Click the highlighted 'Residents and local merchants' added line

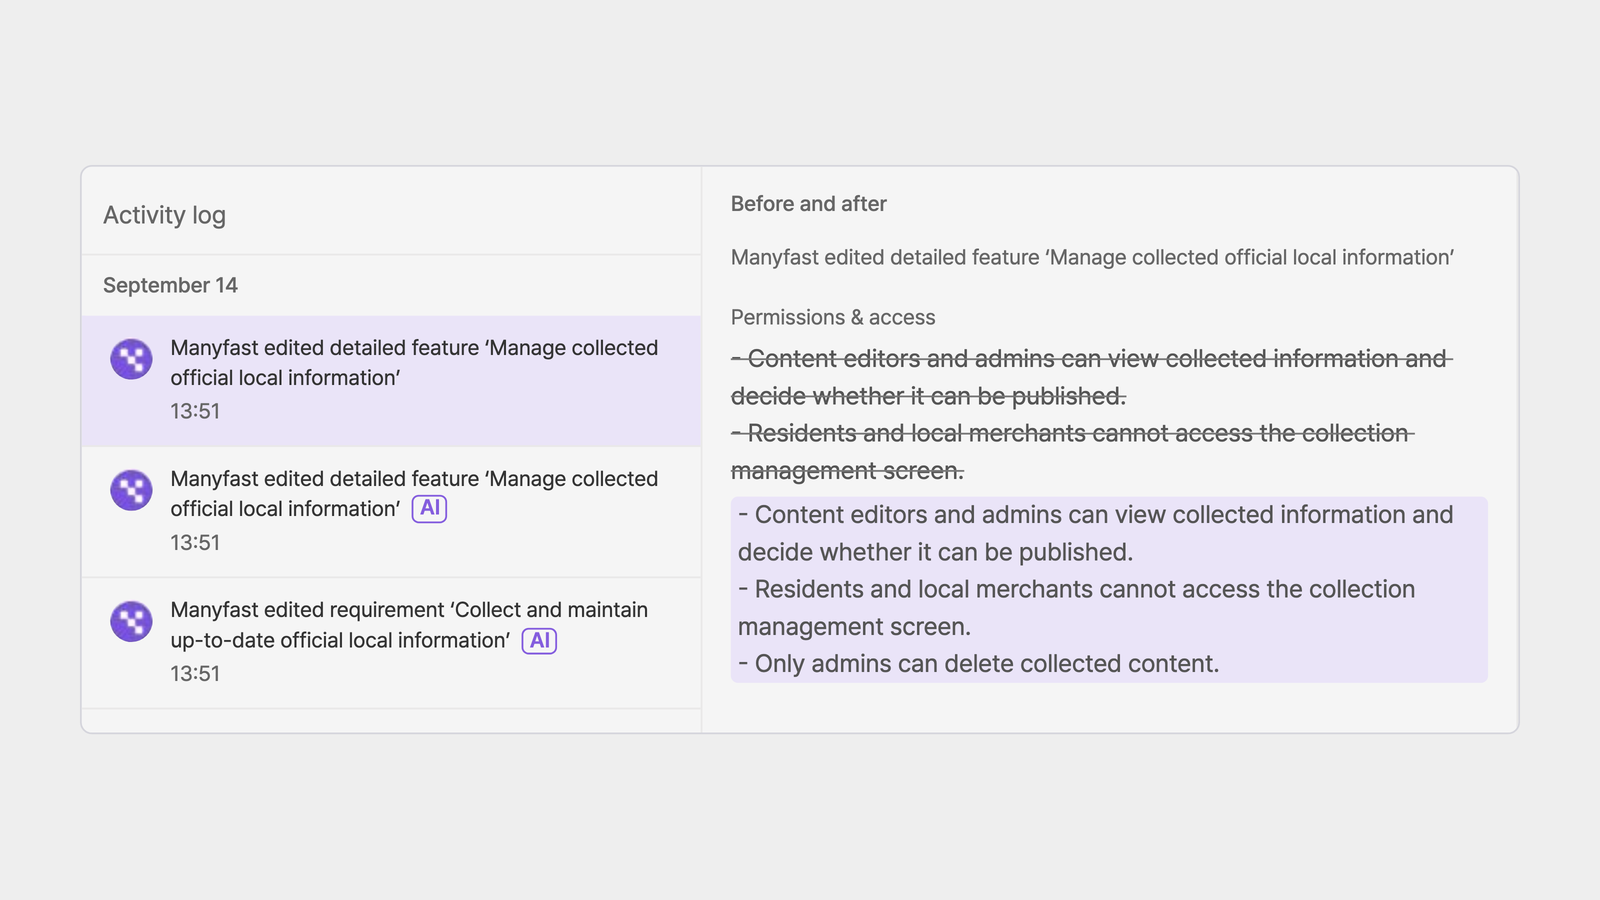click(1077, 608)
